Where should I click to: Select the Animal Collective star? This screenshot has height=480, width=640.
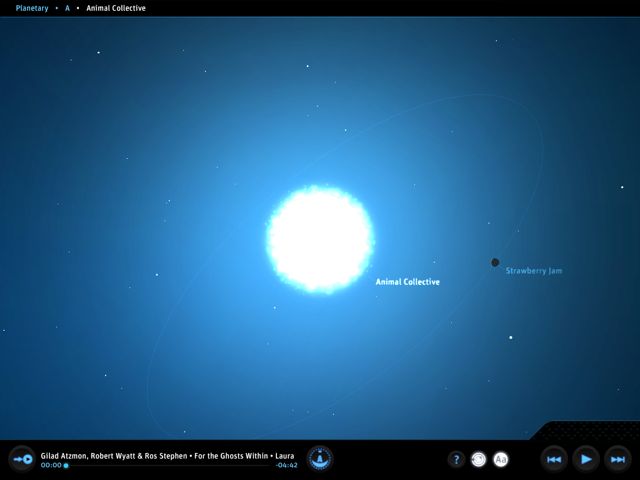click(x=320, y=240)
